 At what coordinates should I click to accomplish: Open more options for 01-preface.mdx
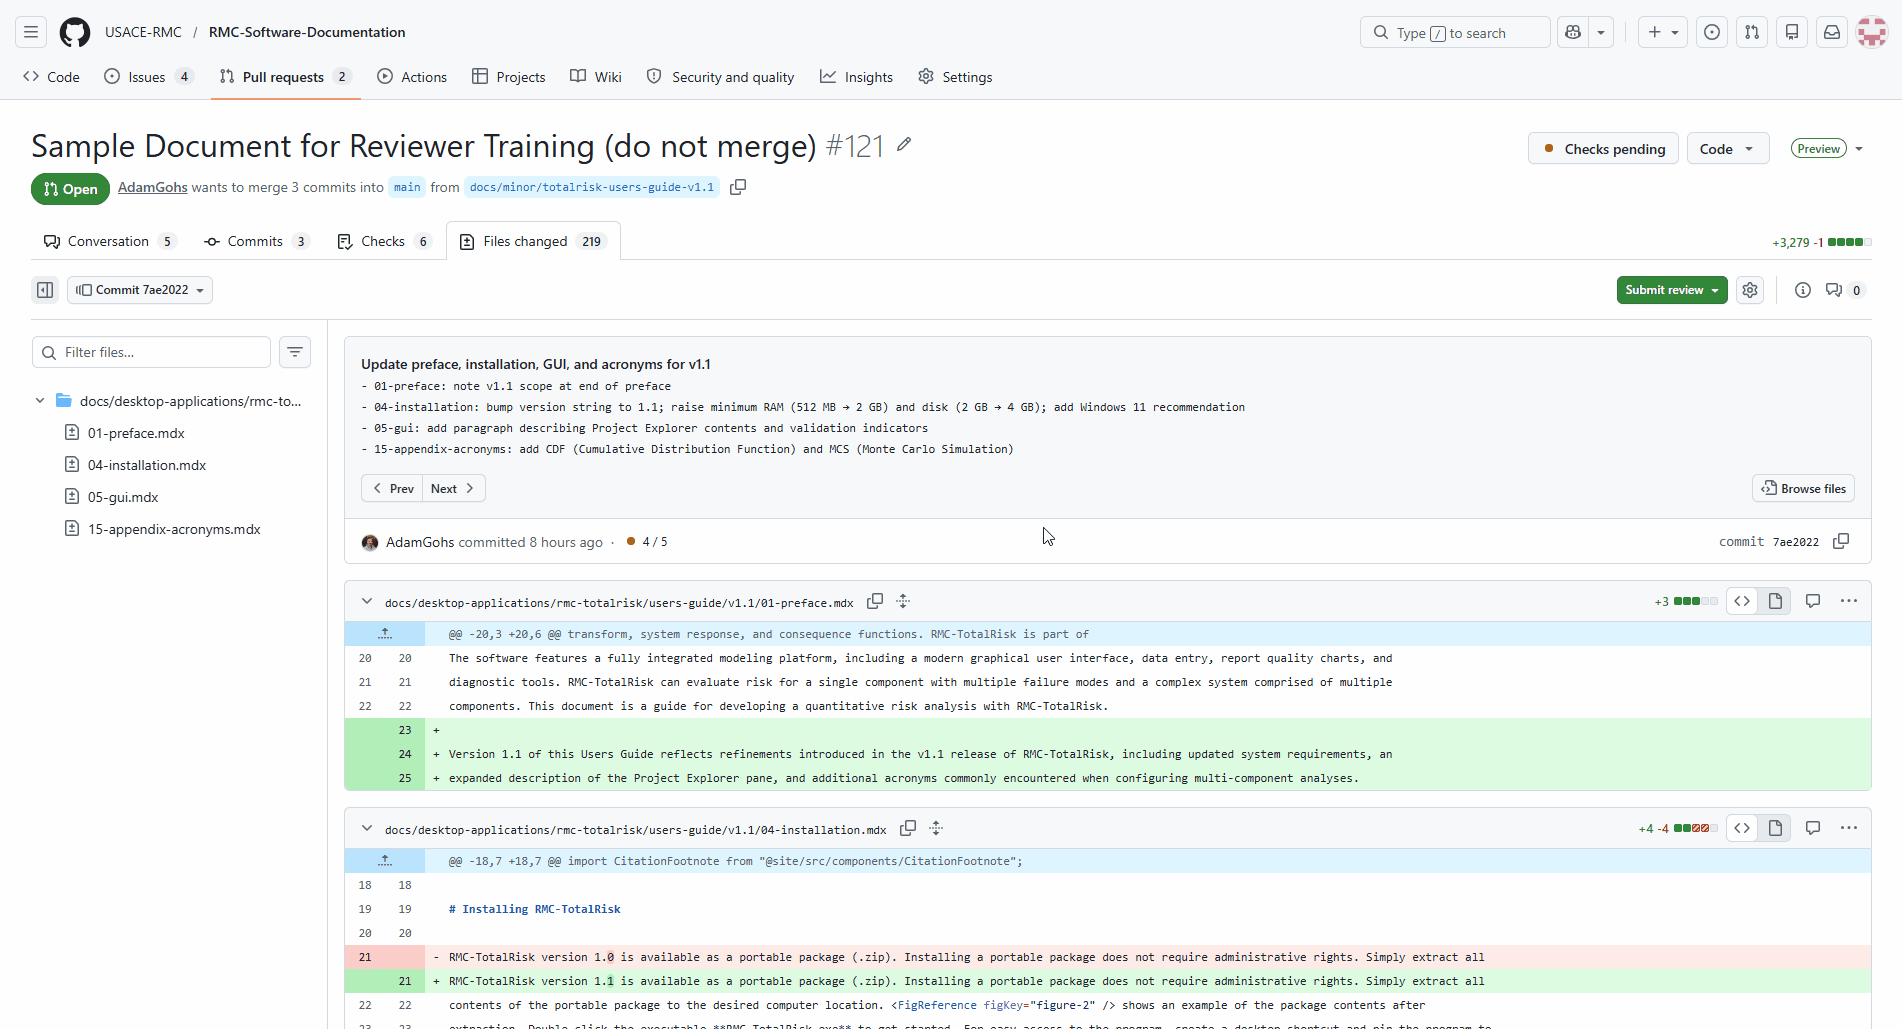pyautogui.click(x=1849, y=601)
